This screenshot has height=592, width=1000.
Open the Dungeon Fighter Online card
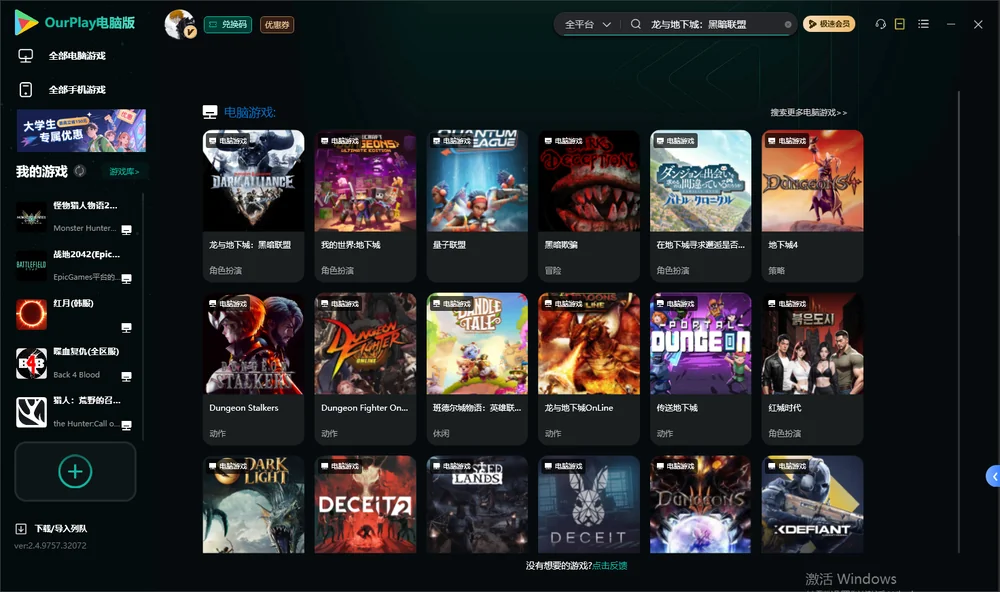(365, 368)
